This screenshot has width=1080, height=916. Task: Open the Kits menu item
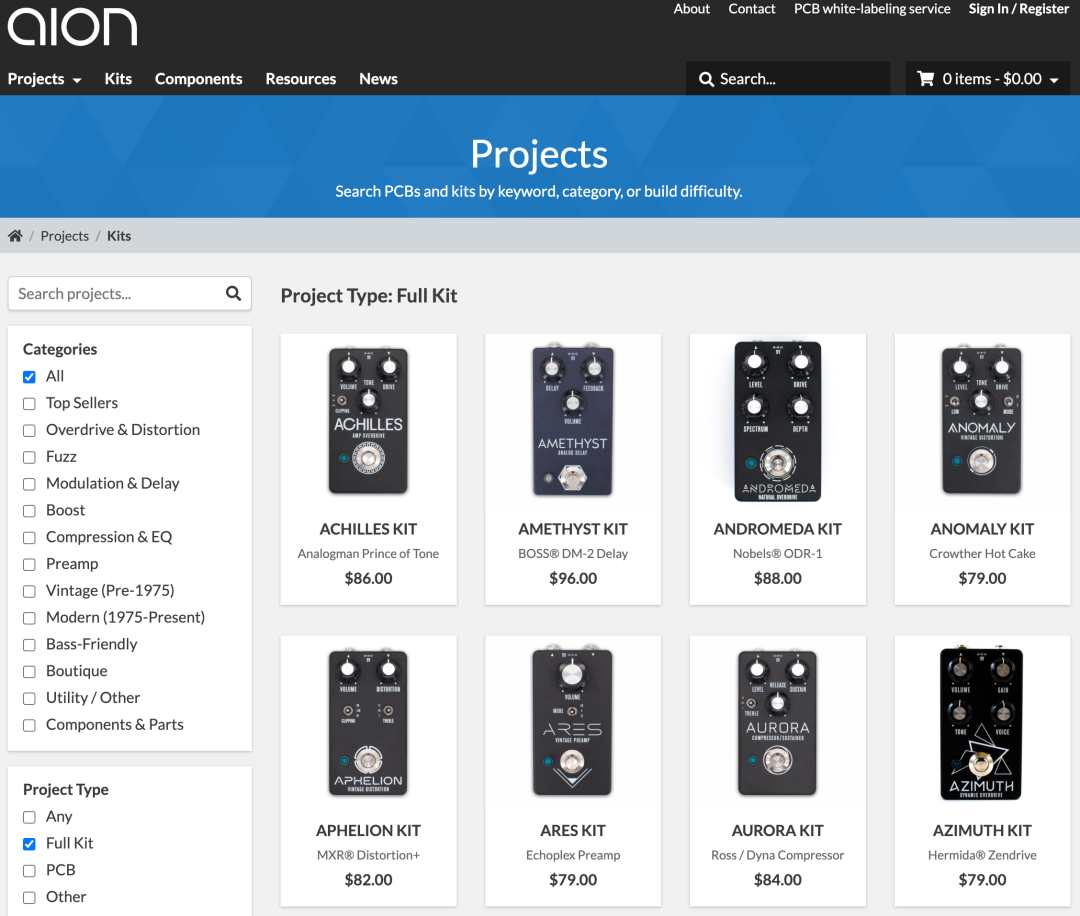(x=118, y=79)
